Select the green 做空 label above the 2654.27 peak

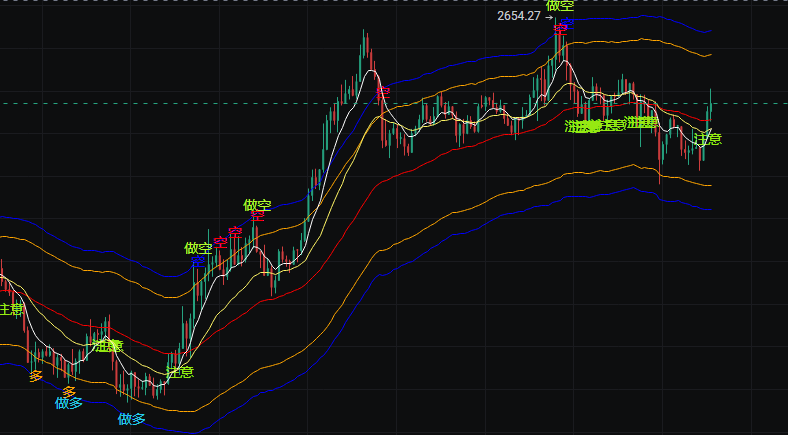[x=560, y=5]
